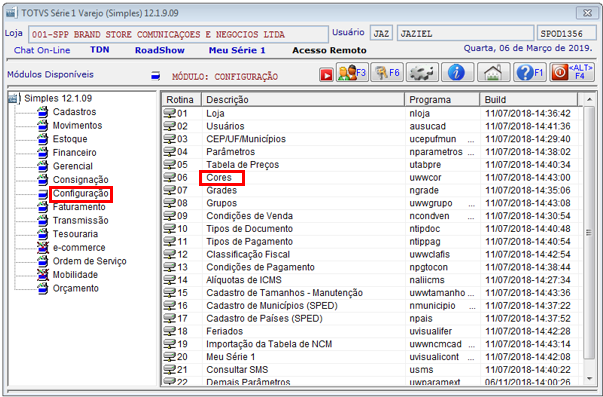Select Configuração in the module tree
603x397 pixels.
pyautogui.click(x=80, y=193)
